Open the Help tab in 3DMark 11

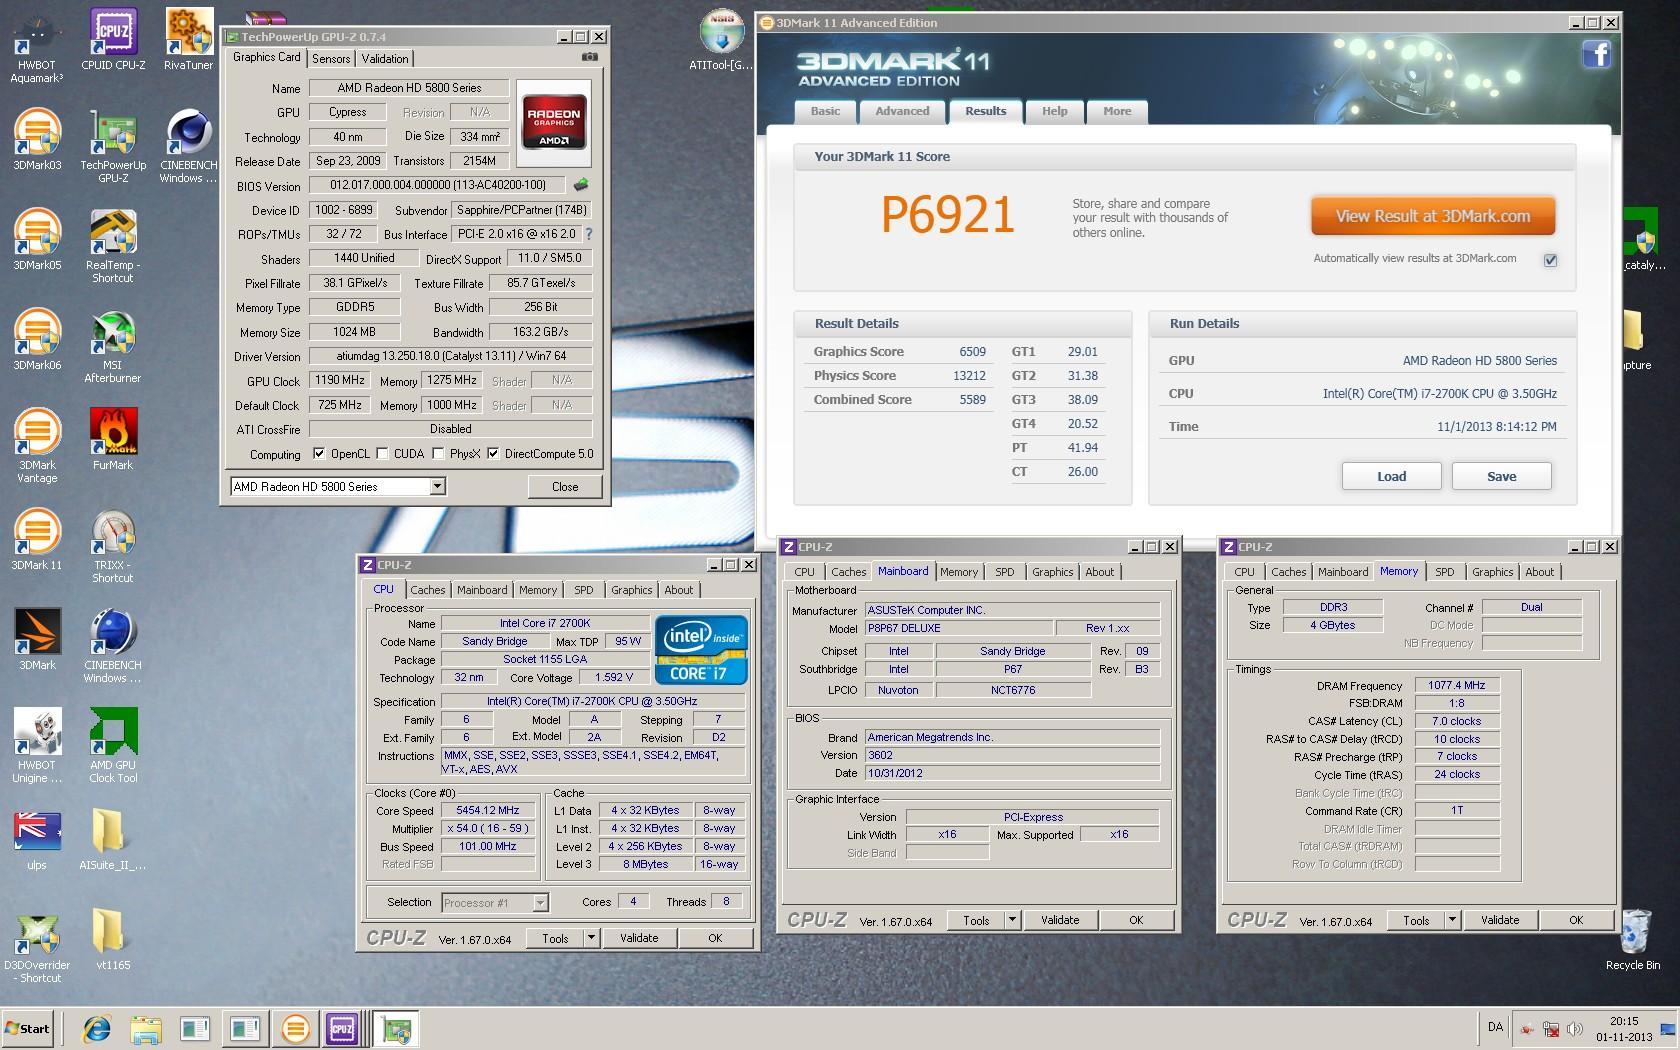click(1054, 111)
